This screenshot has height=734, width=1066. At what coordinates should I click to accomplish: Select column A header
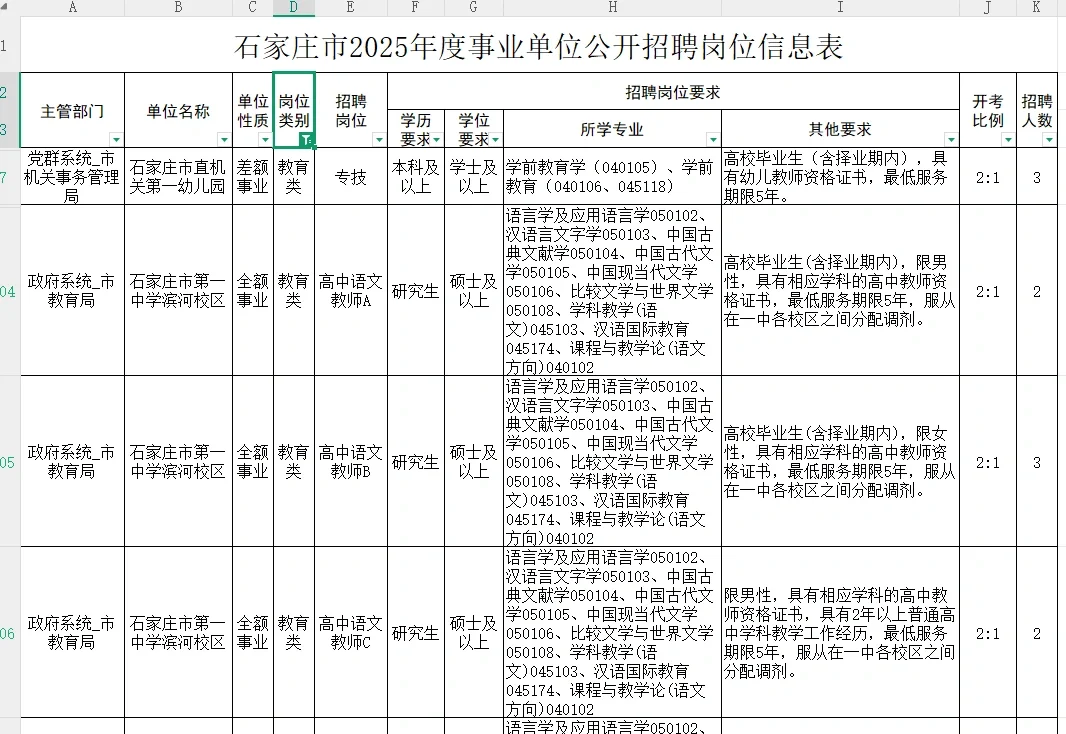[x=72, y=8]
